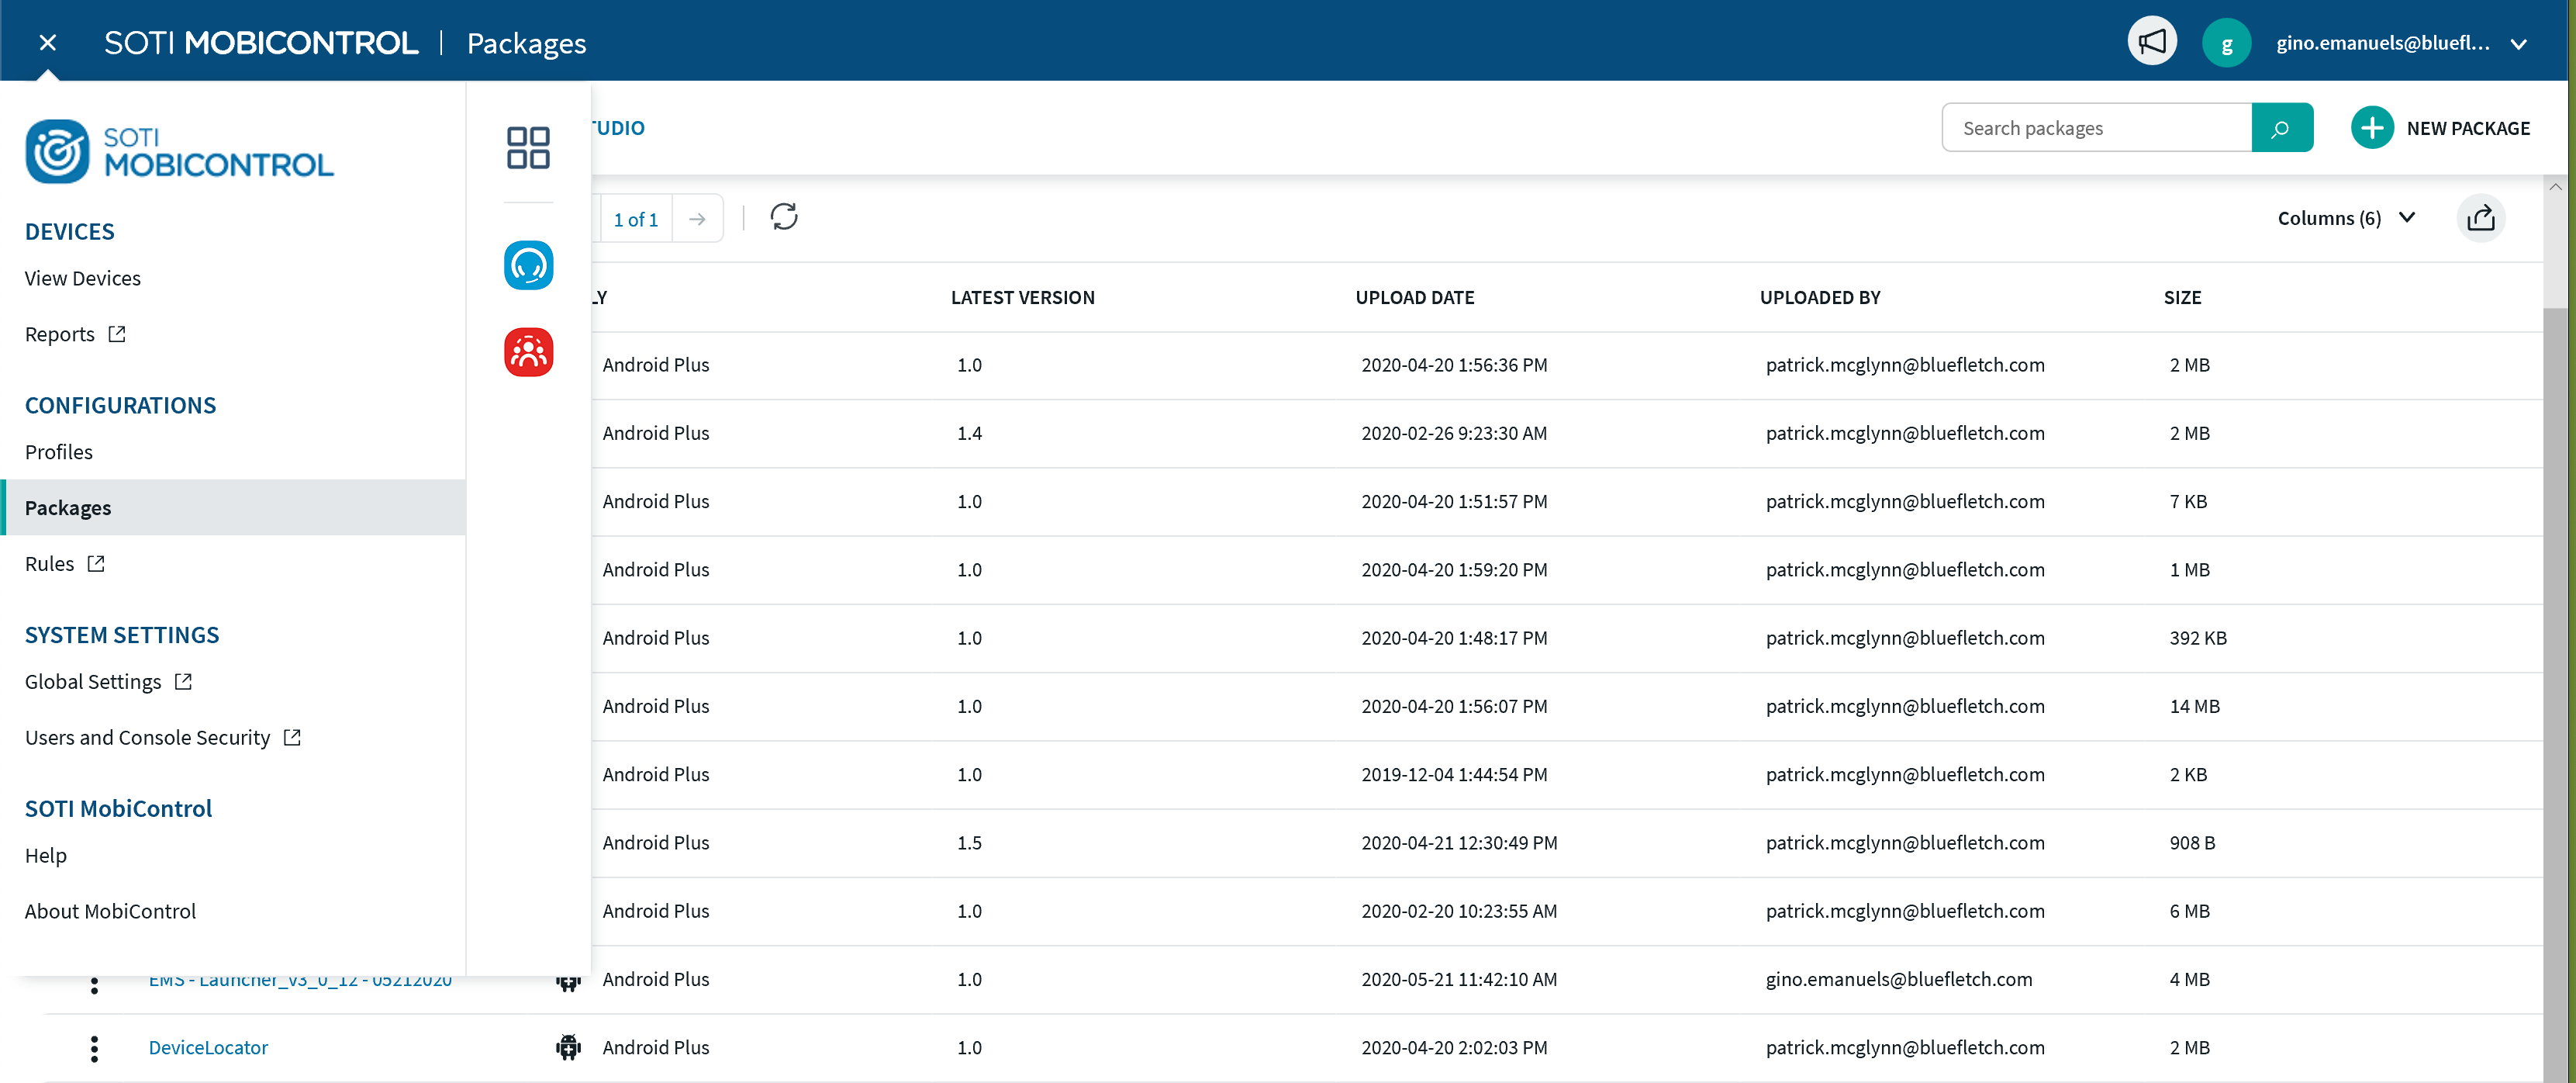
Task: Click the scrollbar up arrow
Action: click(2555, 186)
